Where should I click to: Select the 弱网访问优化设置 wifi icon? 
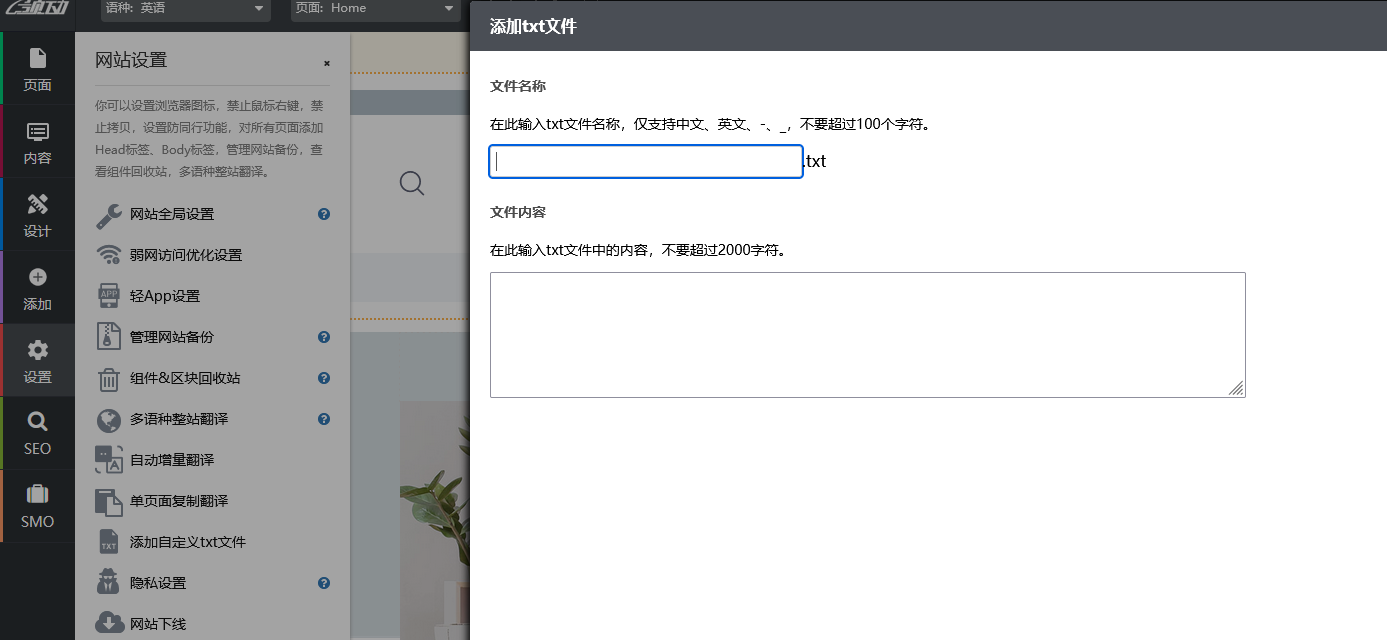tap(108, 255)
